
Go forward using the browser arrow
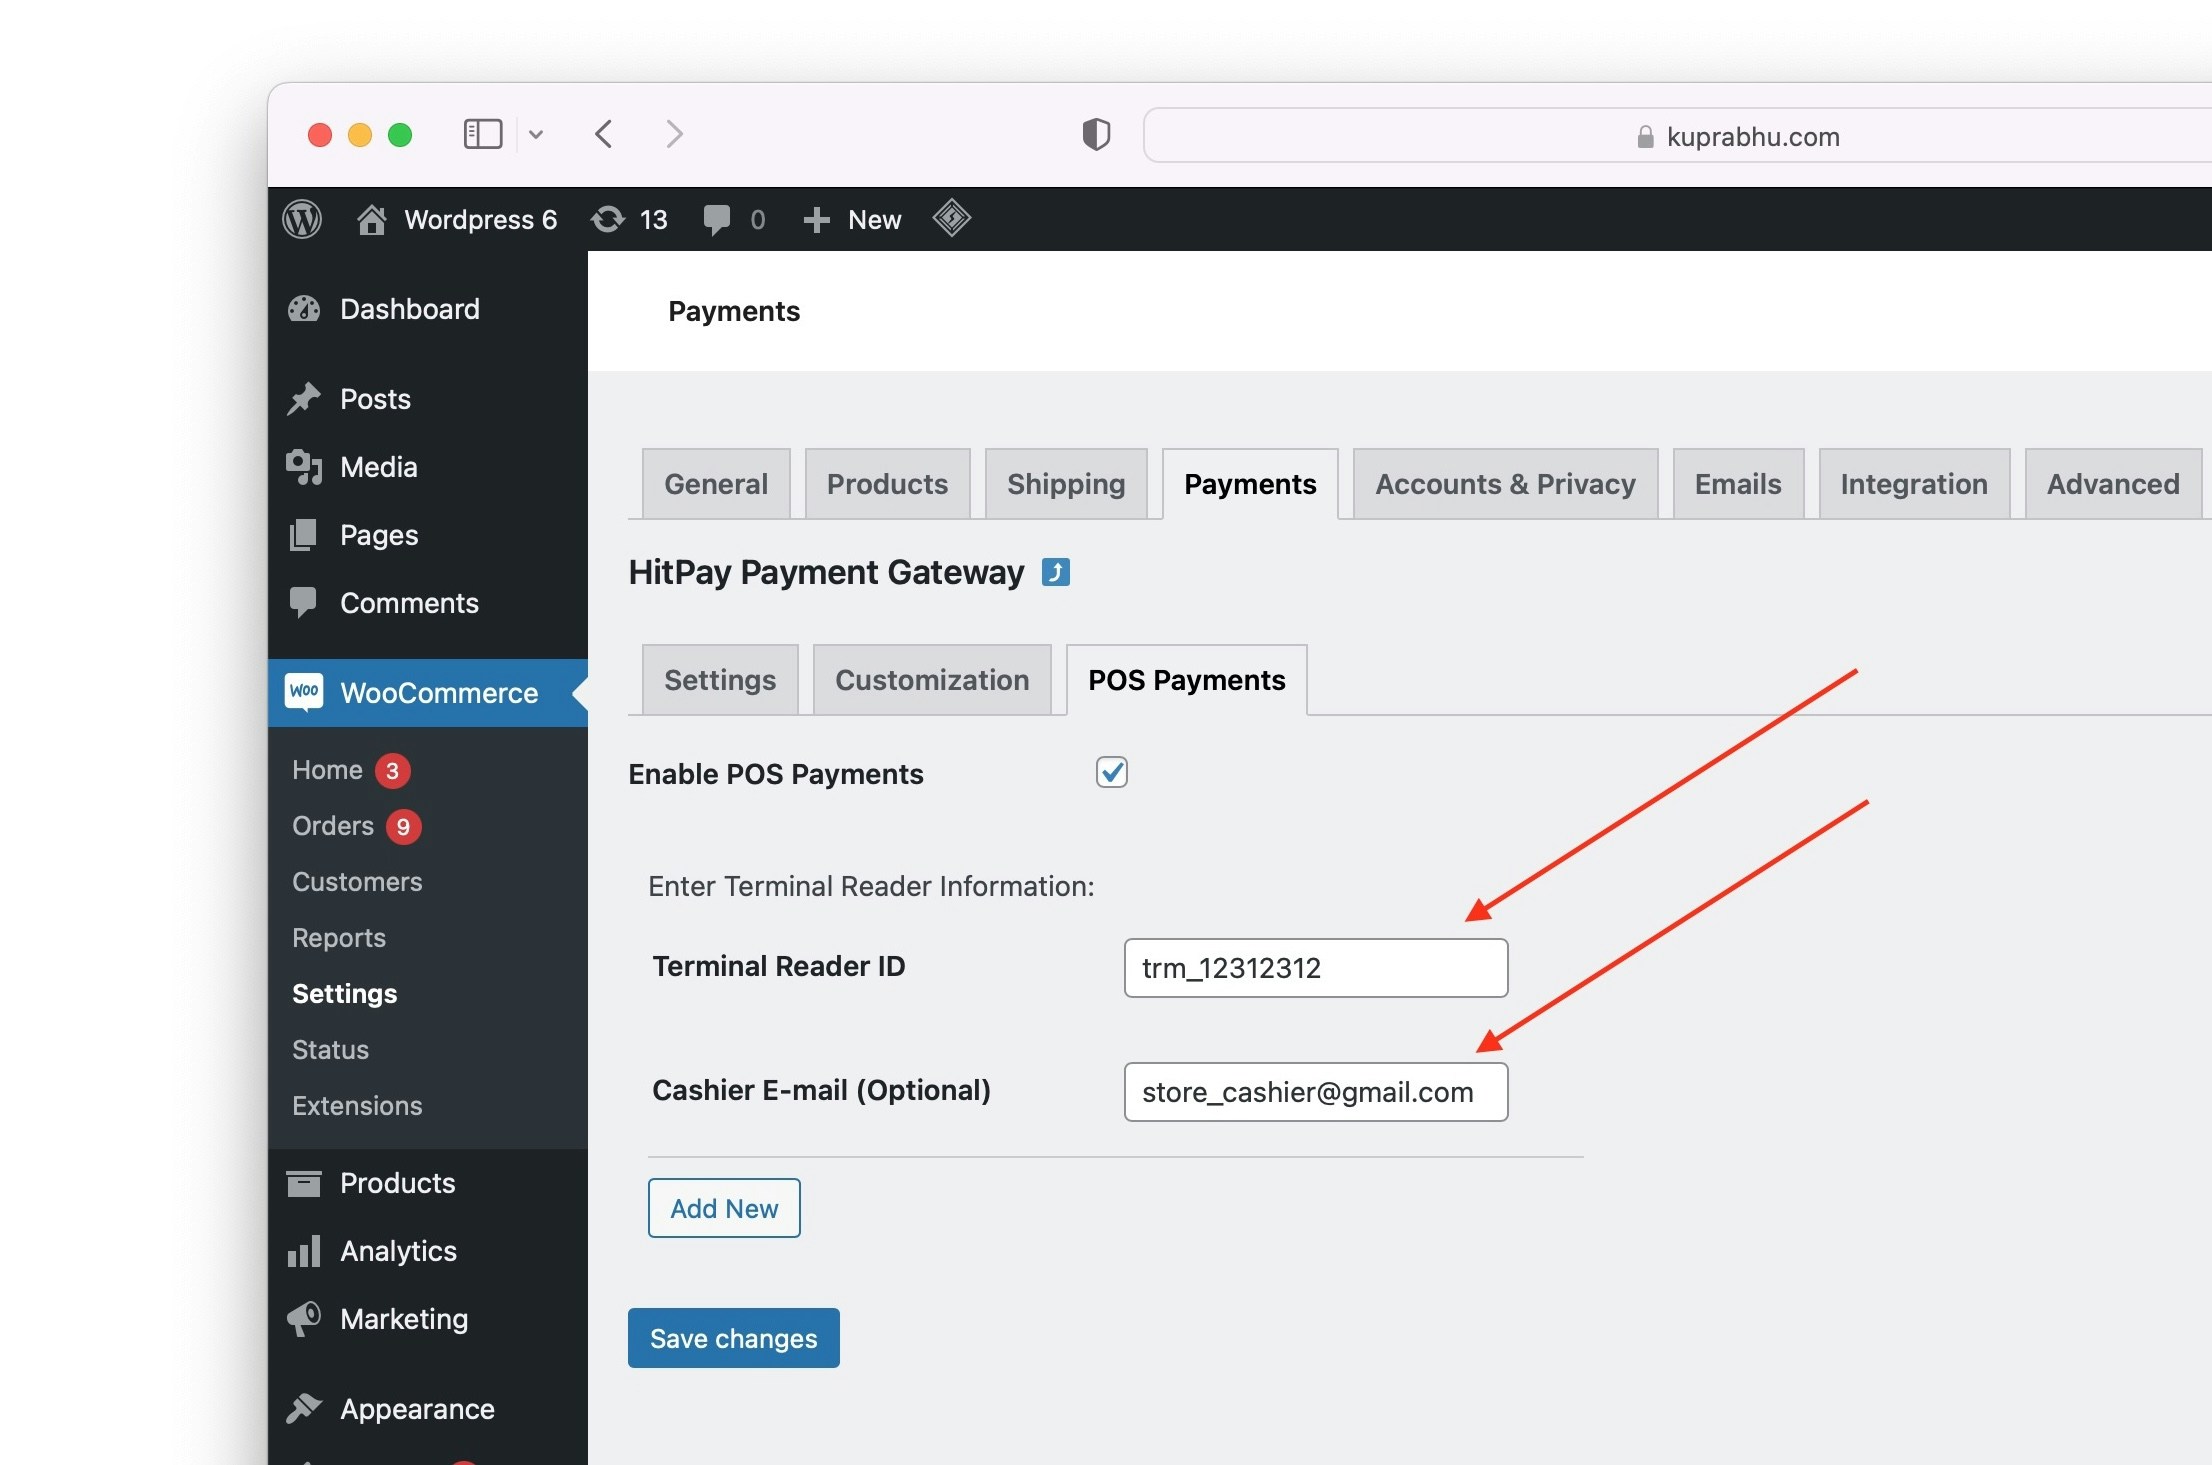[x=675, y=134]
